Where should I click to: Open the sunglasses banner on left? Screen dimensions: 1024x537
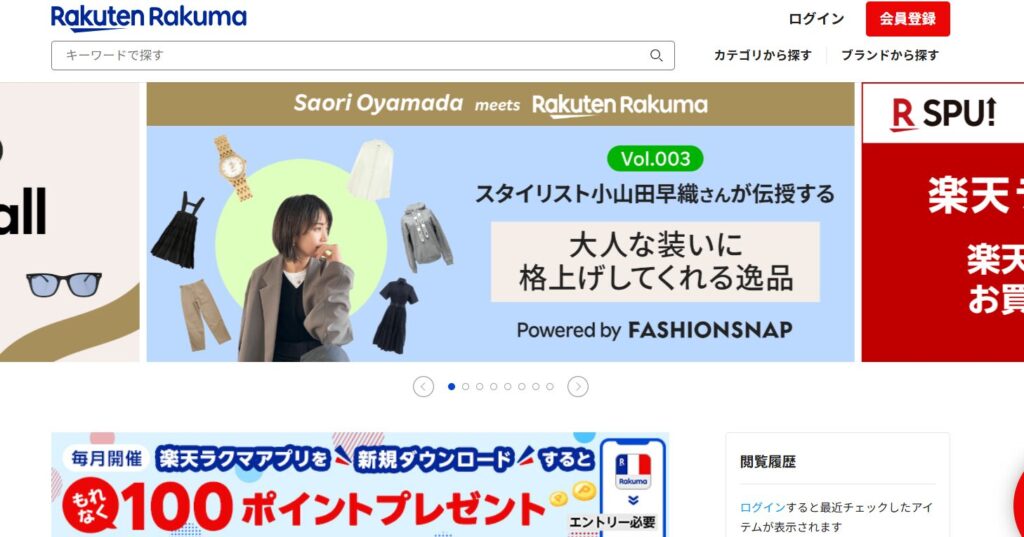(70, 222)
